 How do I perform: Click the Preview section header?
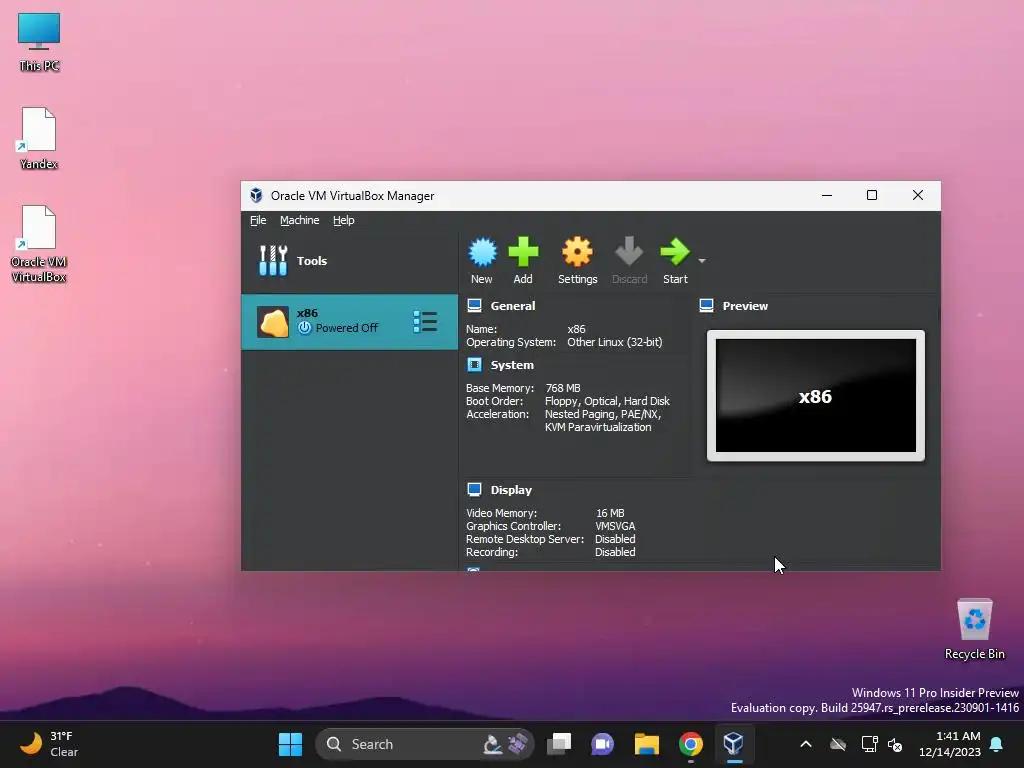(745, 306)
